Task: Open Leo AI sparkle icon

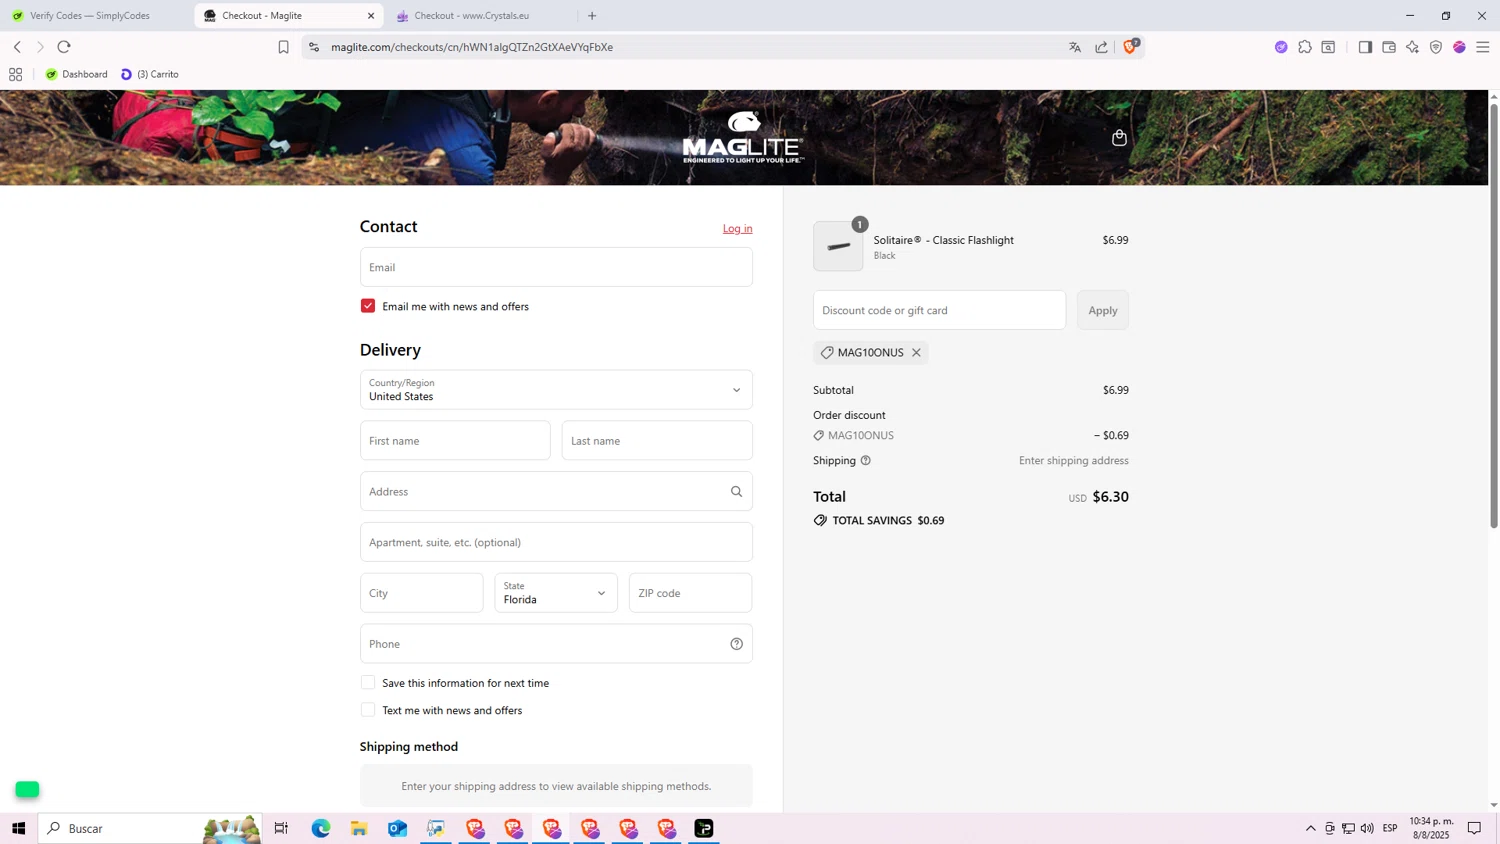Action: click(1412, 47)
